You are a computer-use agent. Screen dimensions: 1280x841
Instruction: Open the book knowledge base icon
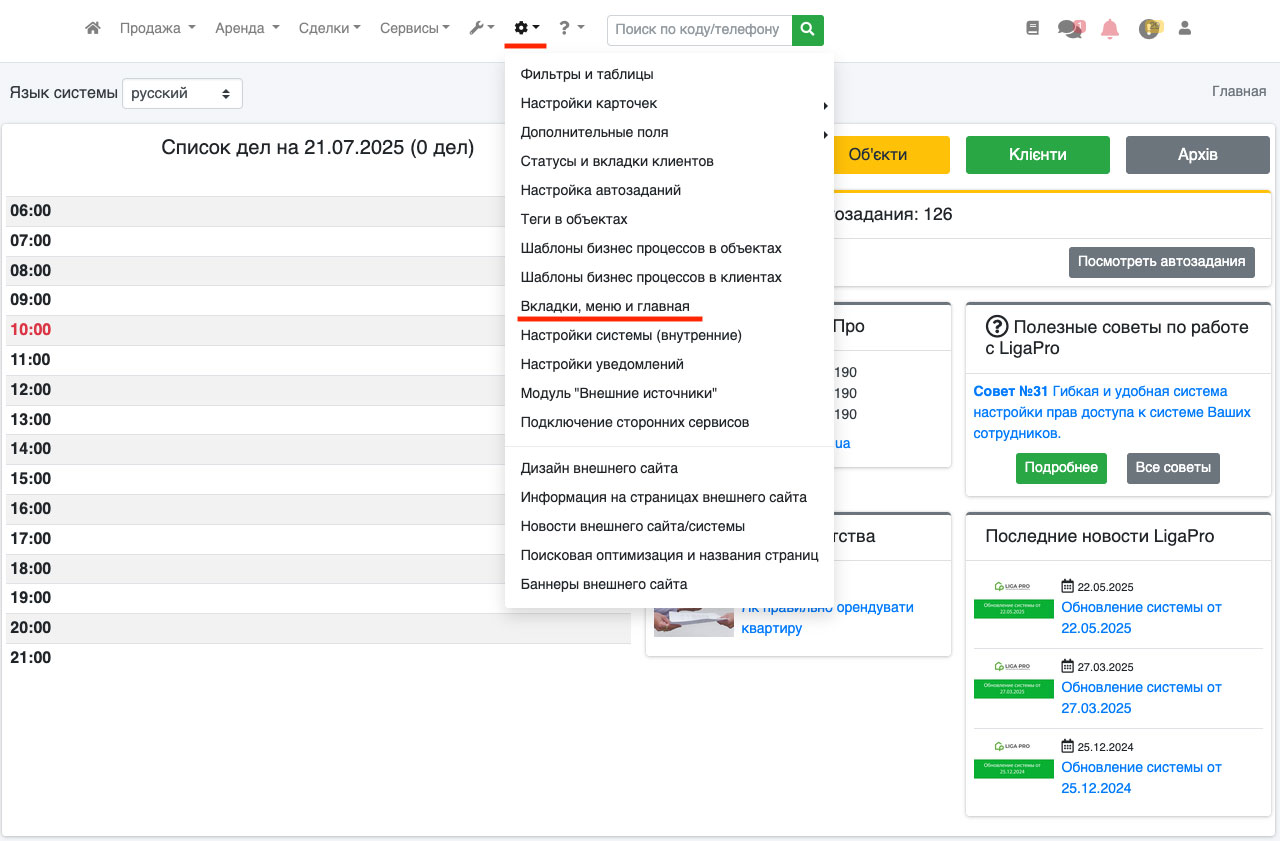pyautogui.click(x=1033, y=29)
